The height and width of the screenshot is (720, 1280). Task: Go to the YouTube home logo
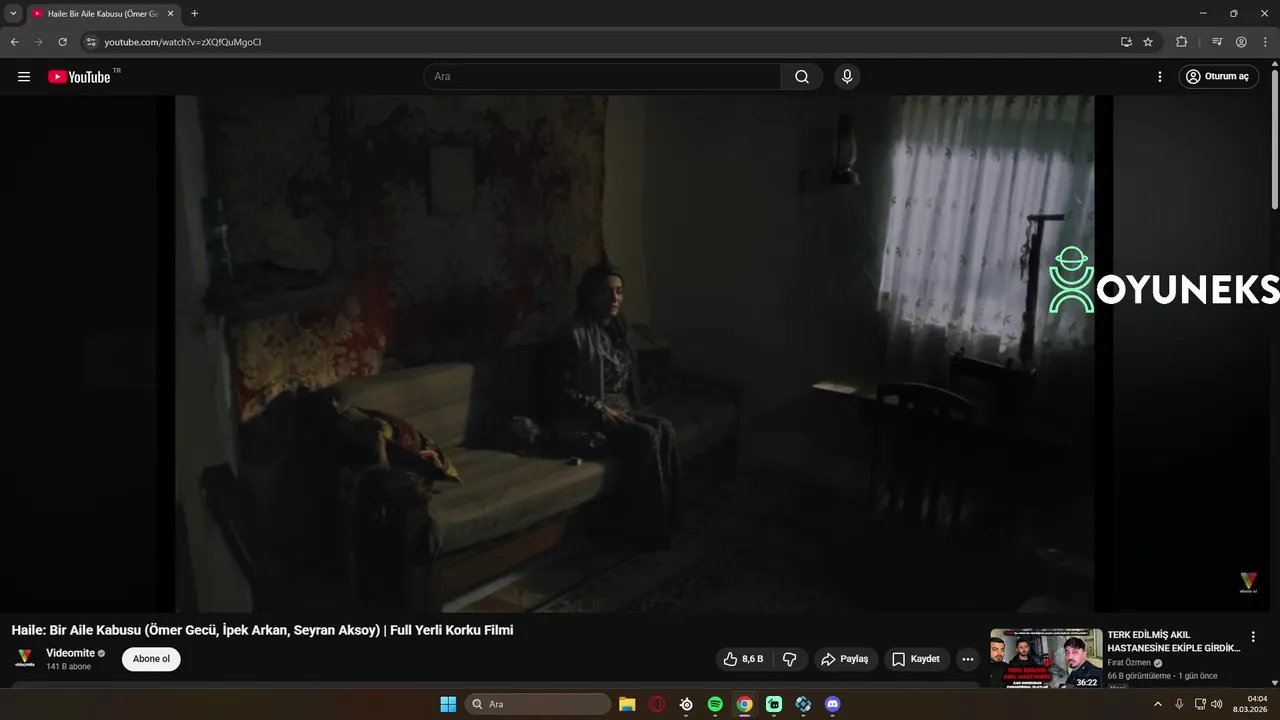click(79, 77)
